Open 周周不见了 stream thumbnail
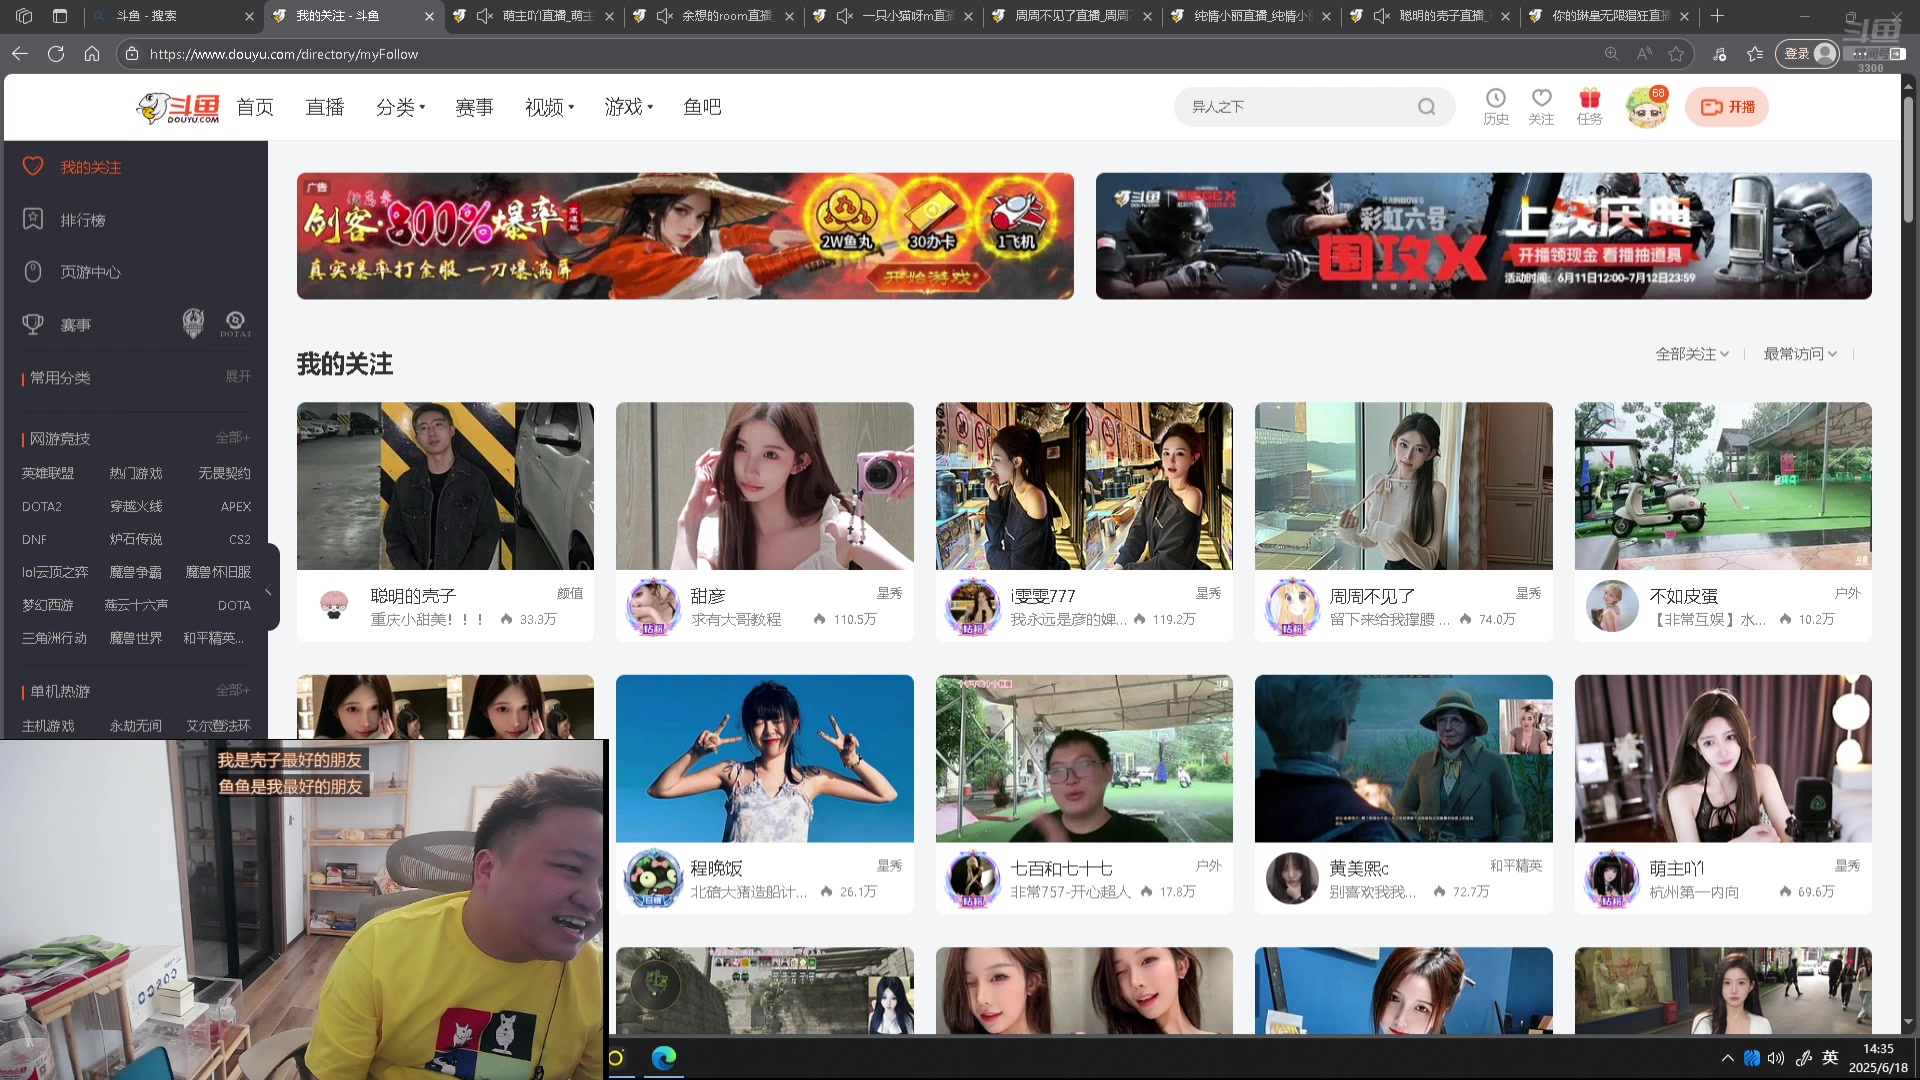This screenshot has width=1920, height=1080. [1403, 486]
